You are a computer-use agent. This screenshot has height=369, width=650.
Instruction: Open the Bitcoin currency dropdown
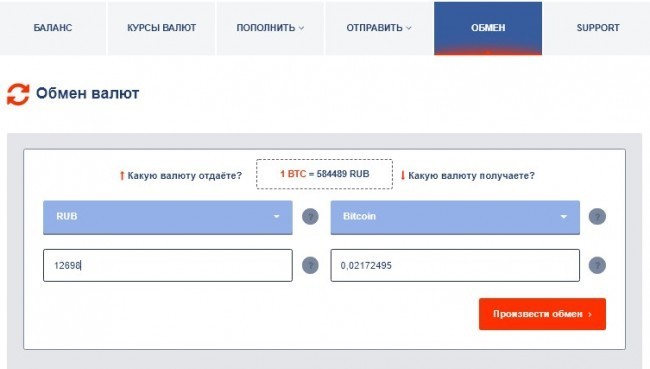(455, 217)
